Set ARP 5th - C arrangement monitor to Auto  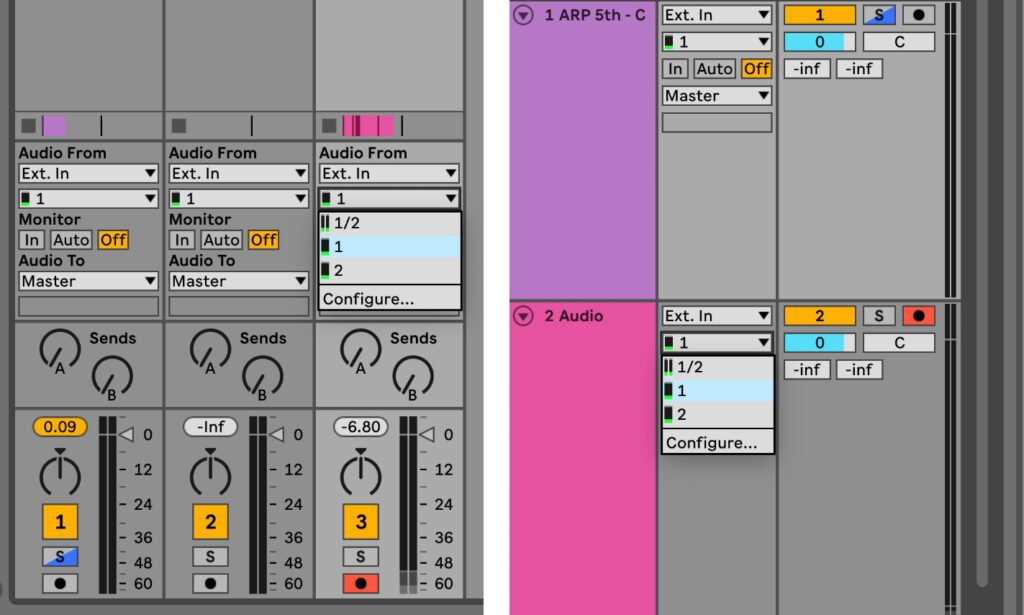(714, 69)
